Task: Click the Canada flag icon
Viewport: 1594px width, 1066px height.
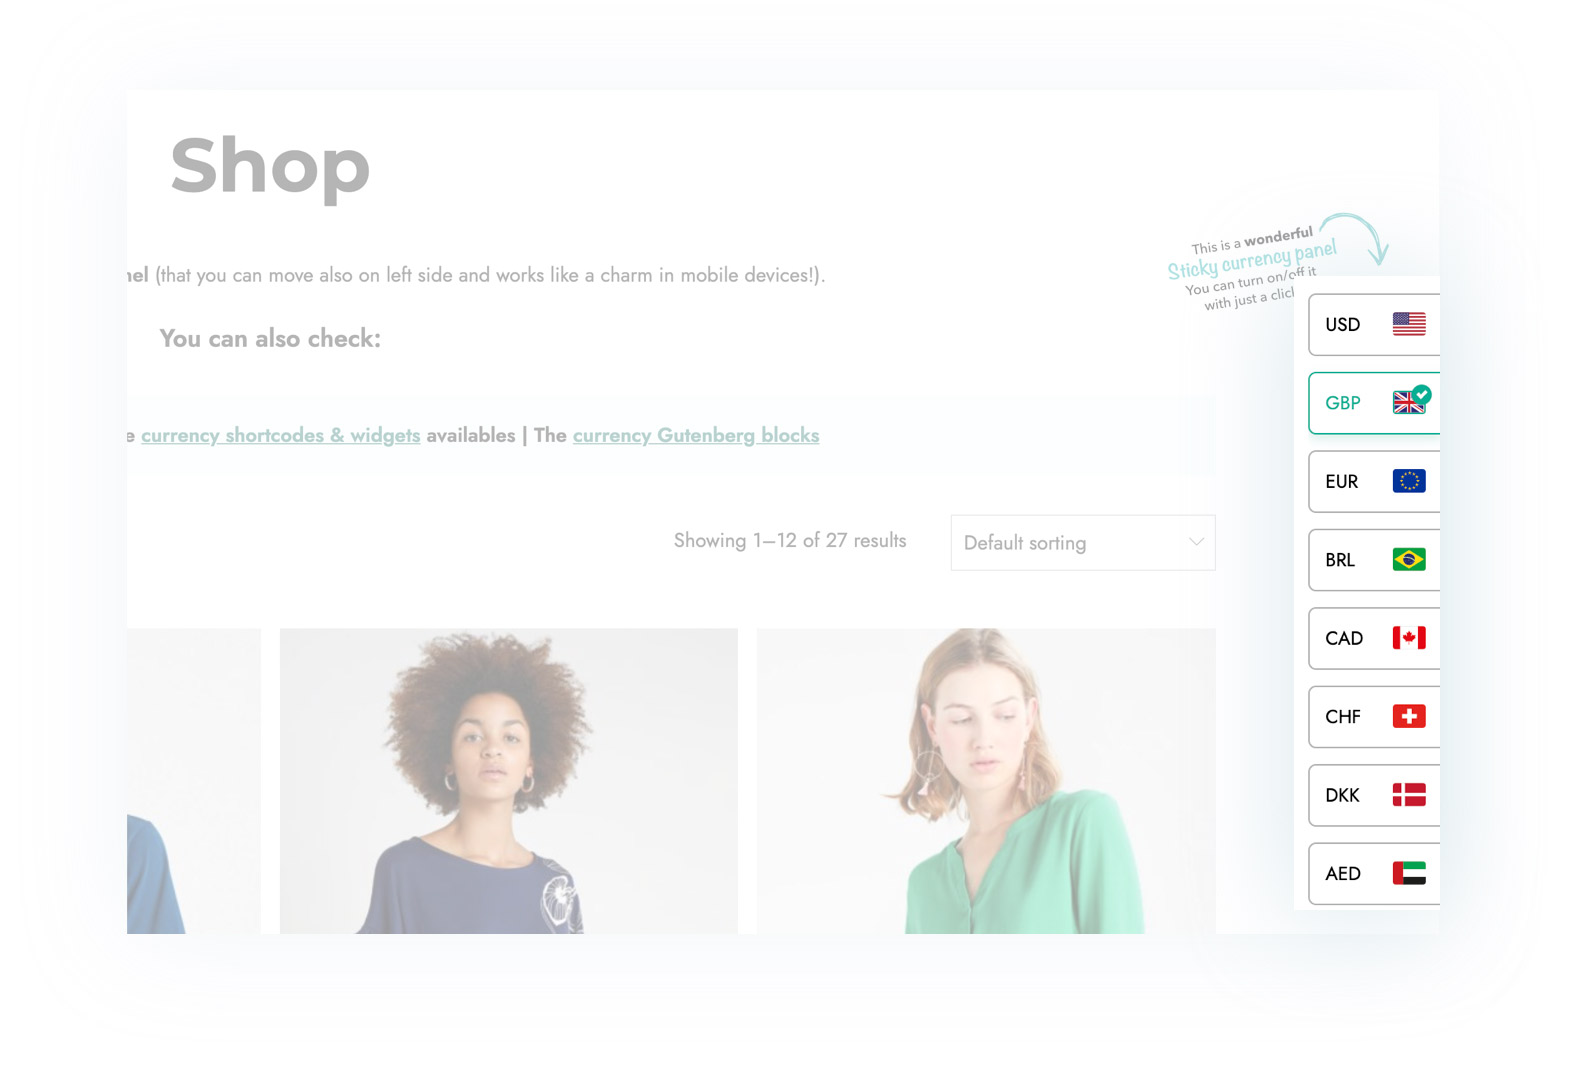Action: coord(1408,638)
